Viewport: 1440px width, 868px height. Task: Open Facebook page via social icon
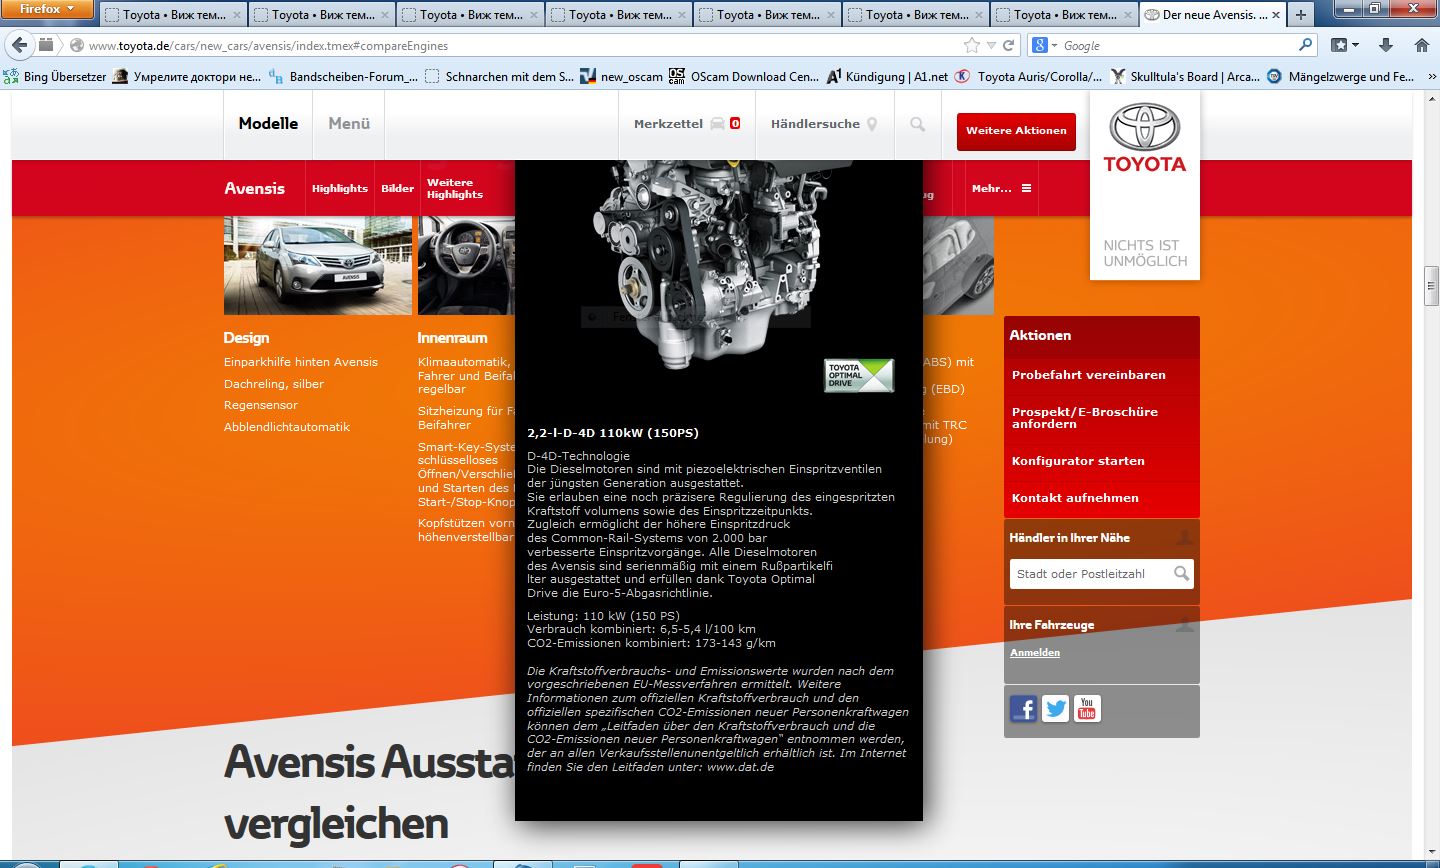(1023, 709)
